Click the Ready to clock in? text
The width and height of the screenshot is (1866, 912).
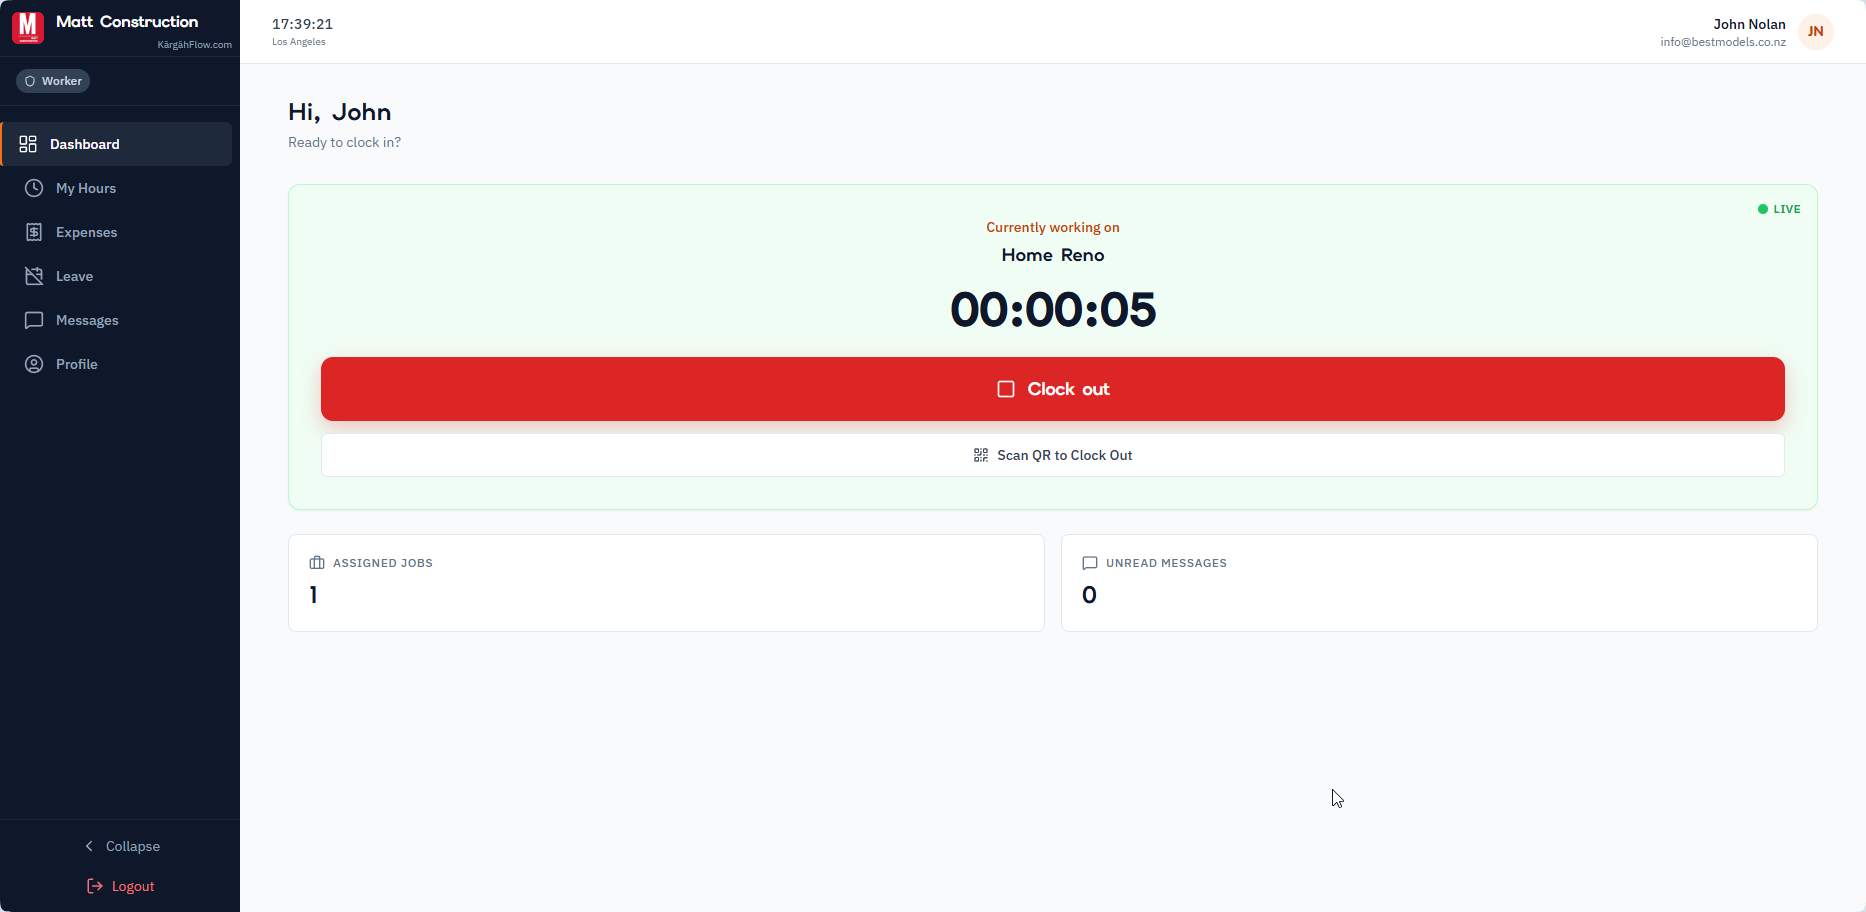[344, 142]
